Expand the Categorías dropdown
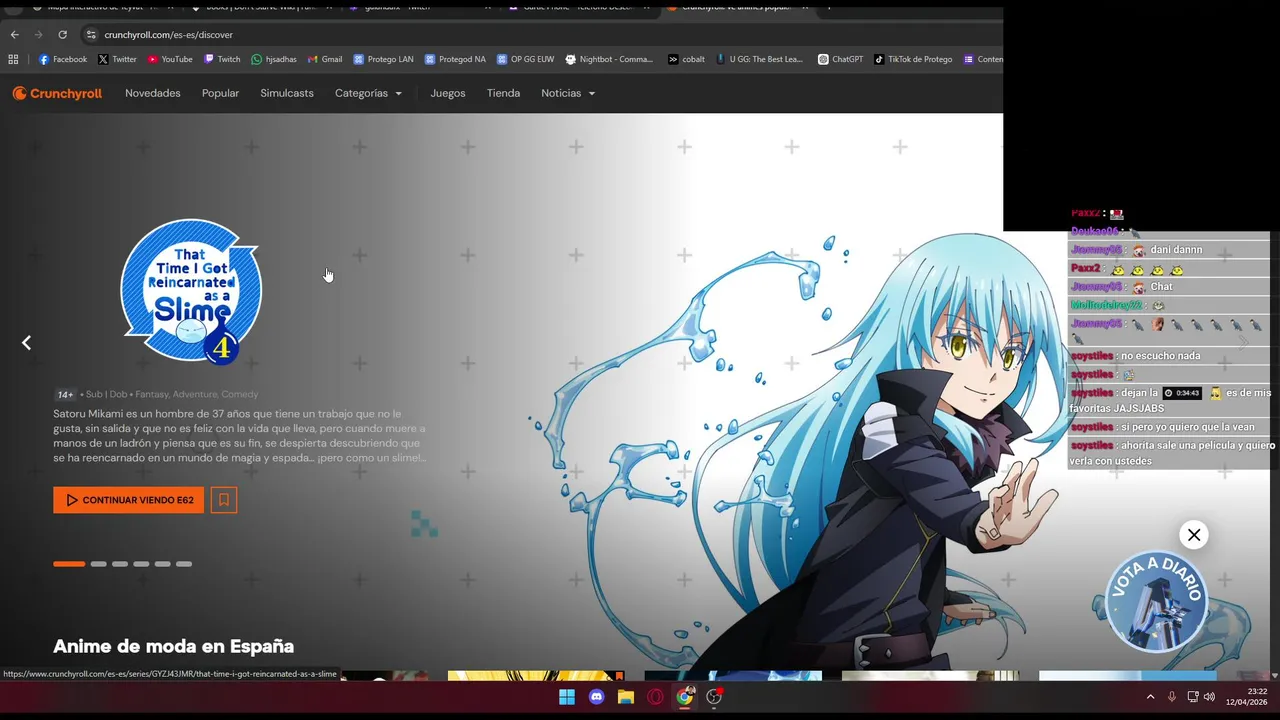1280x720 pixels. point(369,93)
